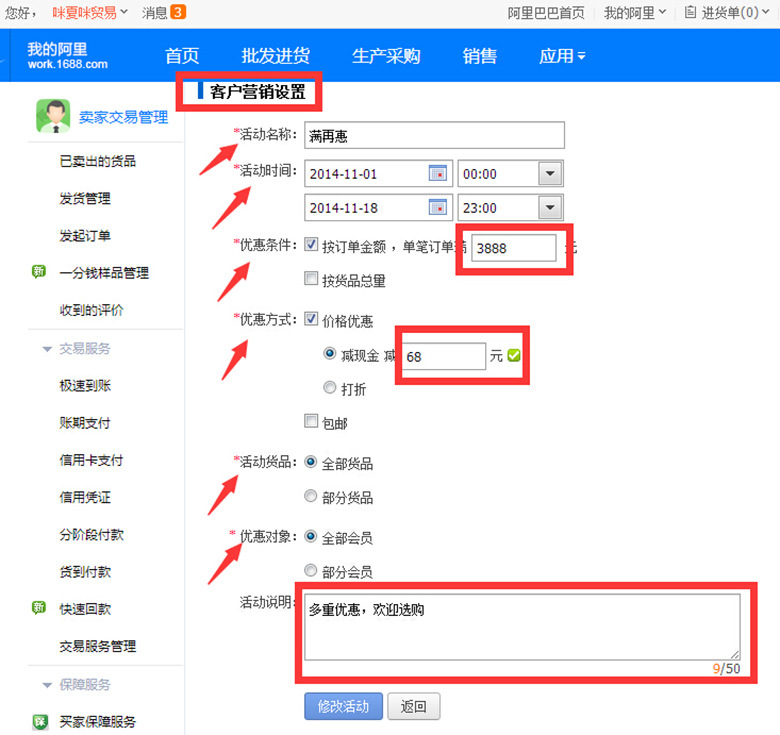Click the 修改活动 submit button
The height and width of the screenshot is (735, 780).
[x=342, y=707]
